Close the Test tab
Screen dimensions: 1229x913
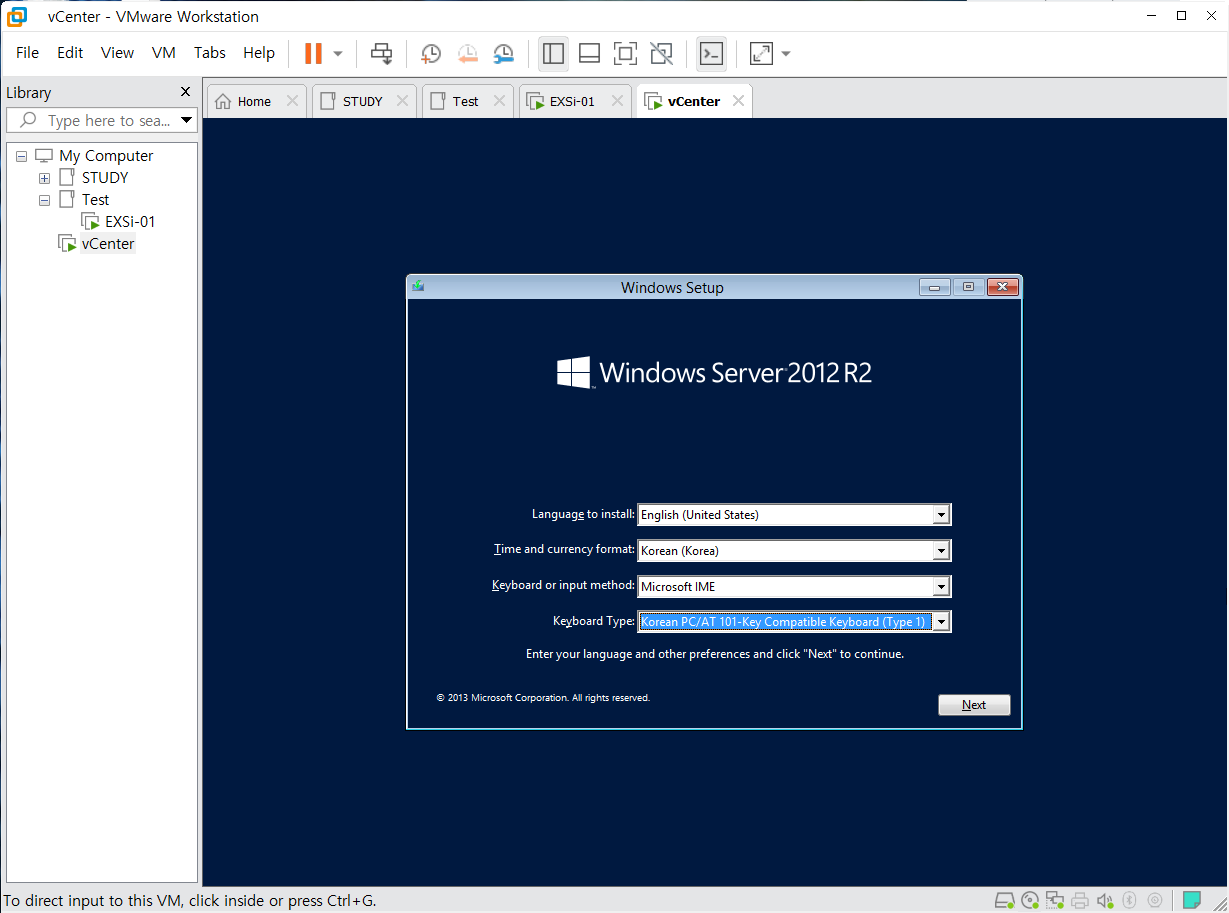click(499, 101)
